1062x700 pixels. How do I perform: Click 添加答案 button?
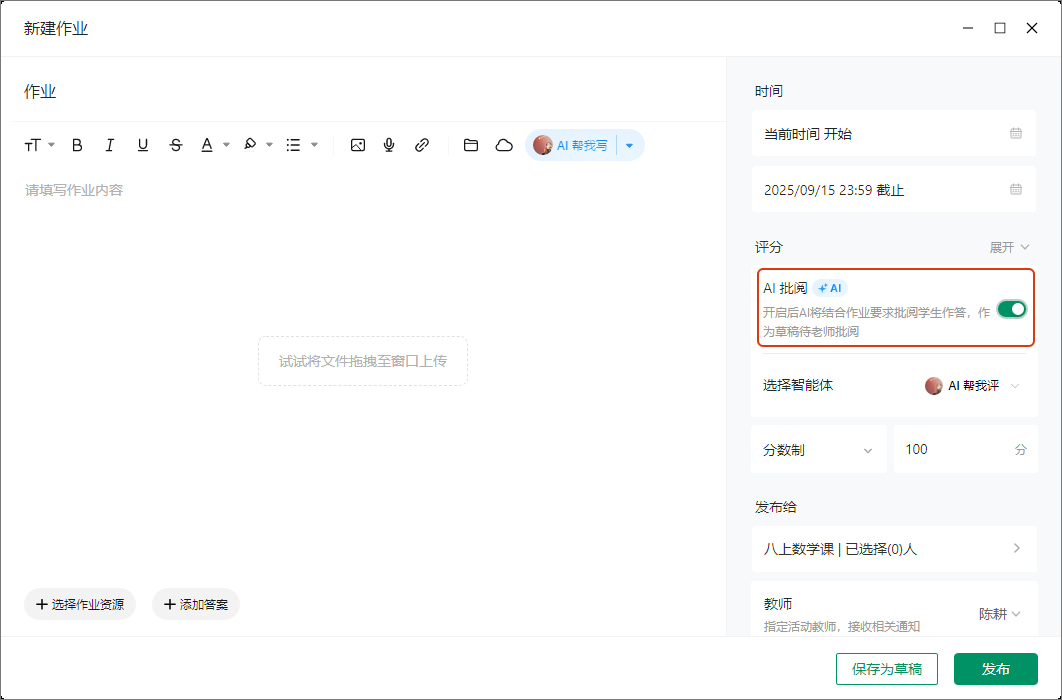pyautogui.click(x=196, y=604)
